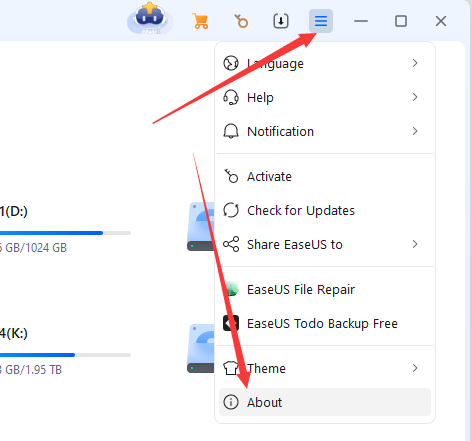This screenshot has height=441, width=472.
Task: Click the headset icon next to Help
Action: point(231,97)
